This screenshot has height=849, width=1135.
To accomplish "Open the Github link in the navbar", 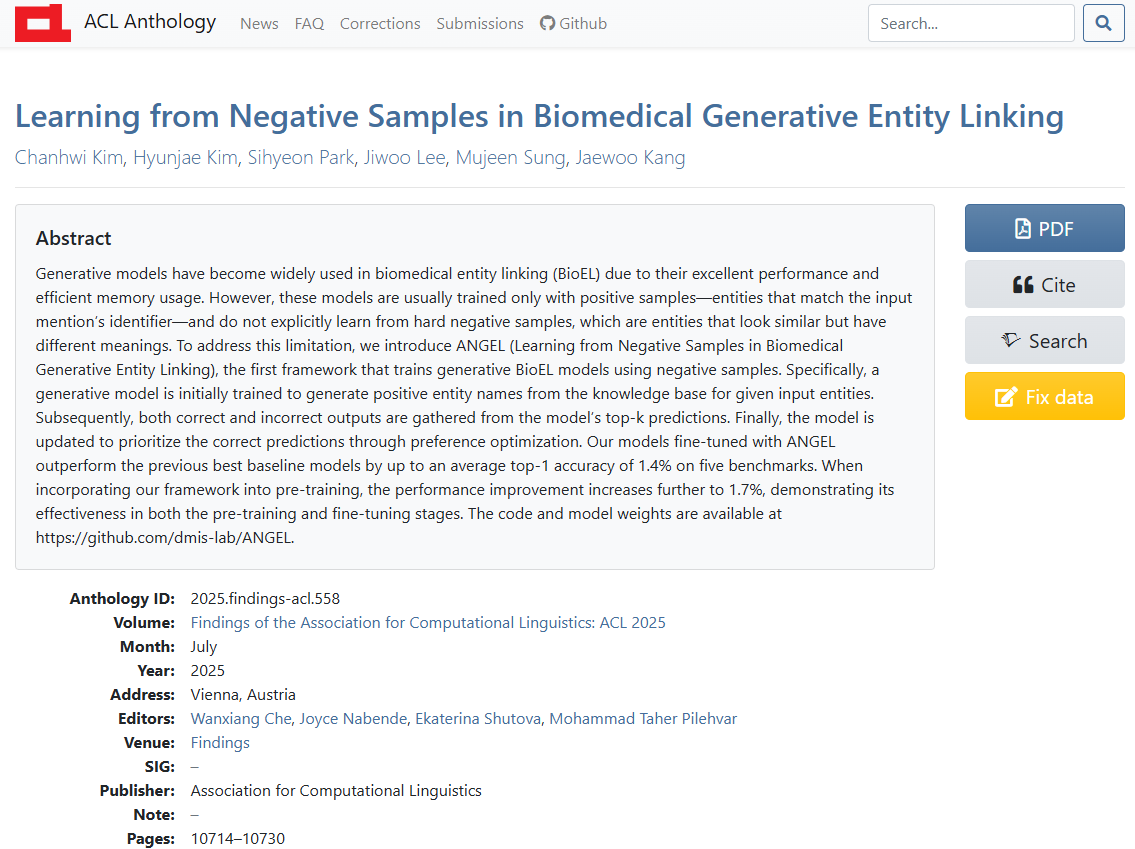I will click(573, 23).
